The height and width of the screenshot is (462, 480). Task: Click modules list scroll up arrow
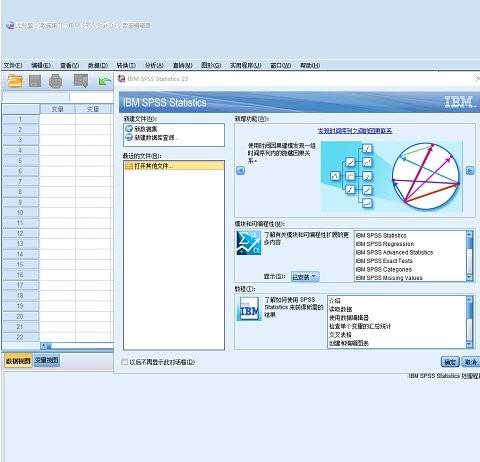[x=469, y=235]
